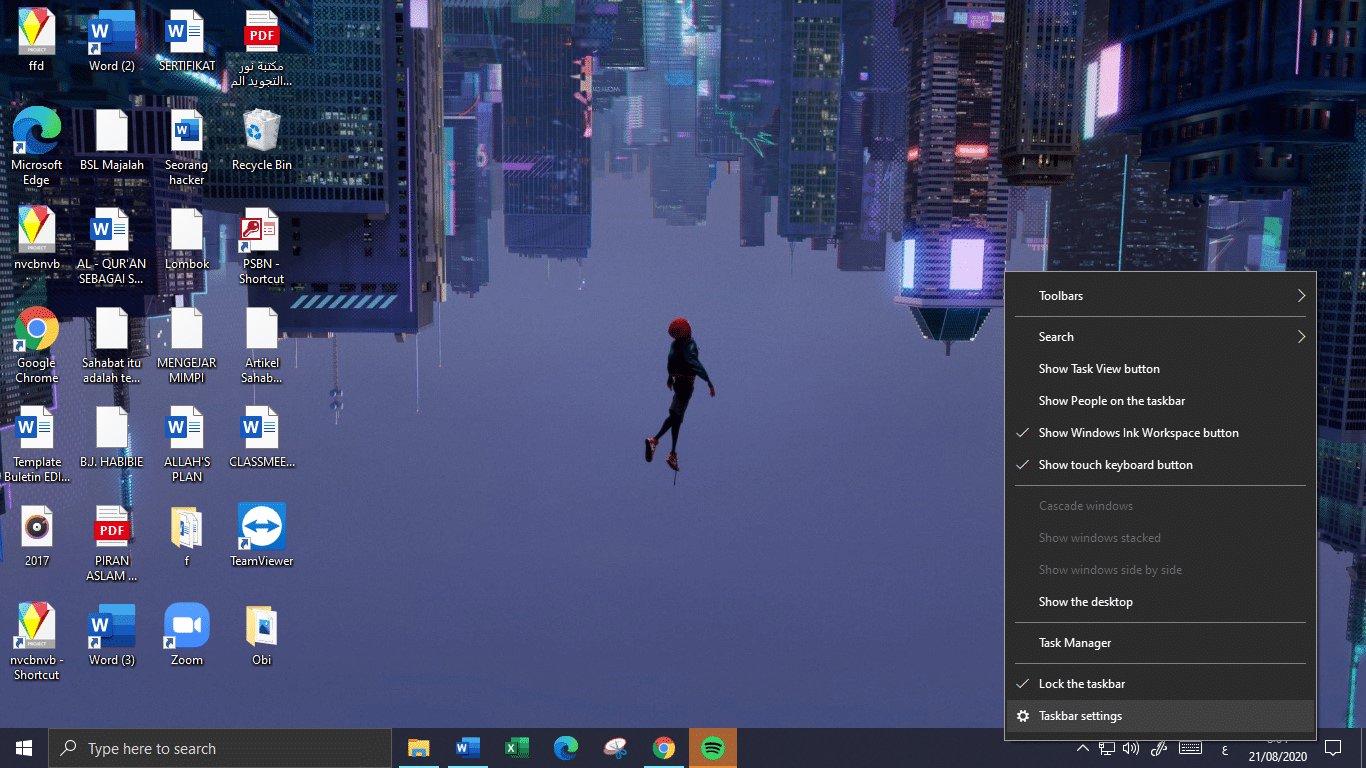Screen dimensions: 1366x768
Task: Enable Show People on the taskbar
Action: 1160,401
